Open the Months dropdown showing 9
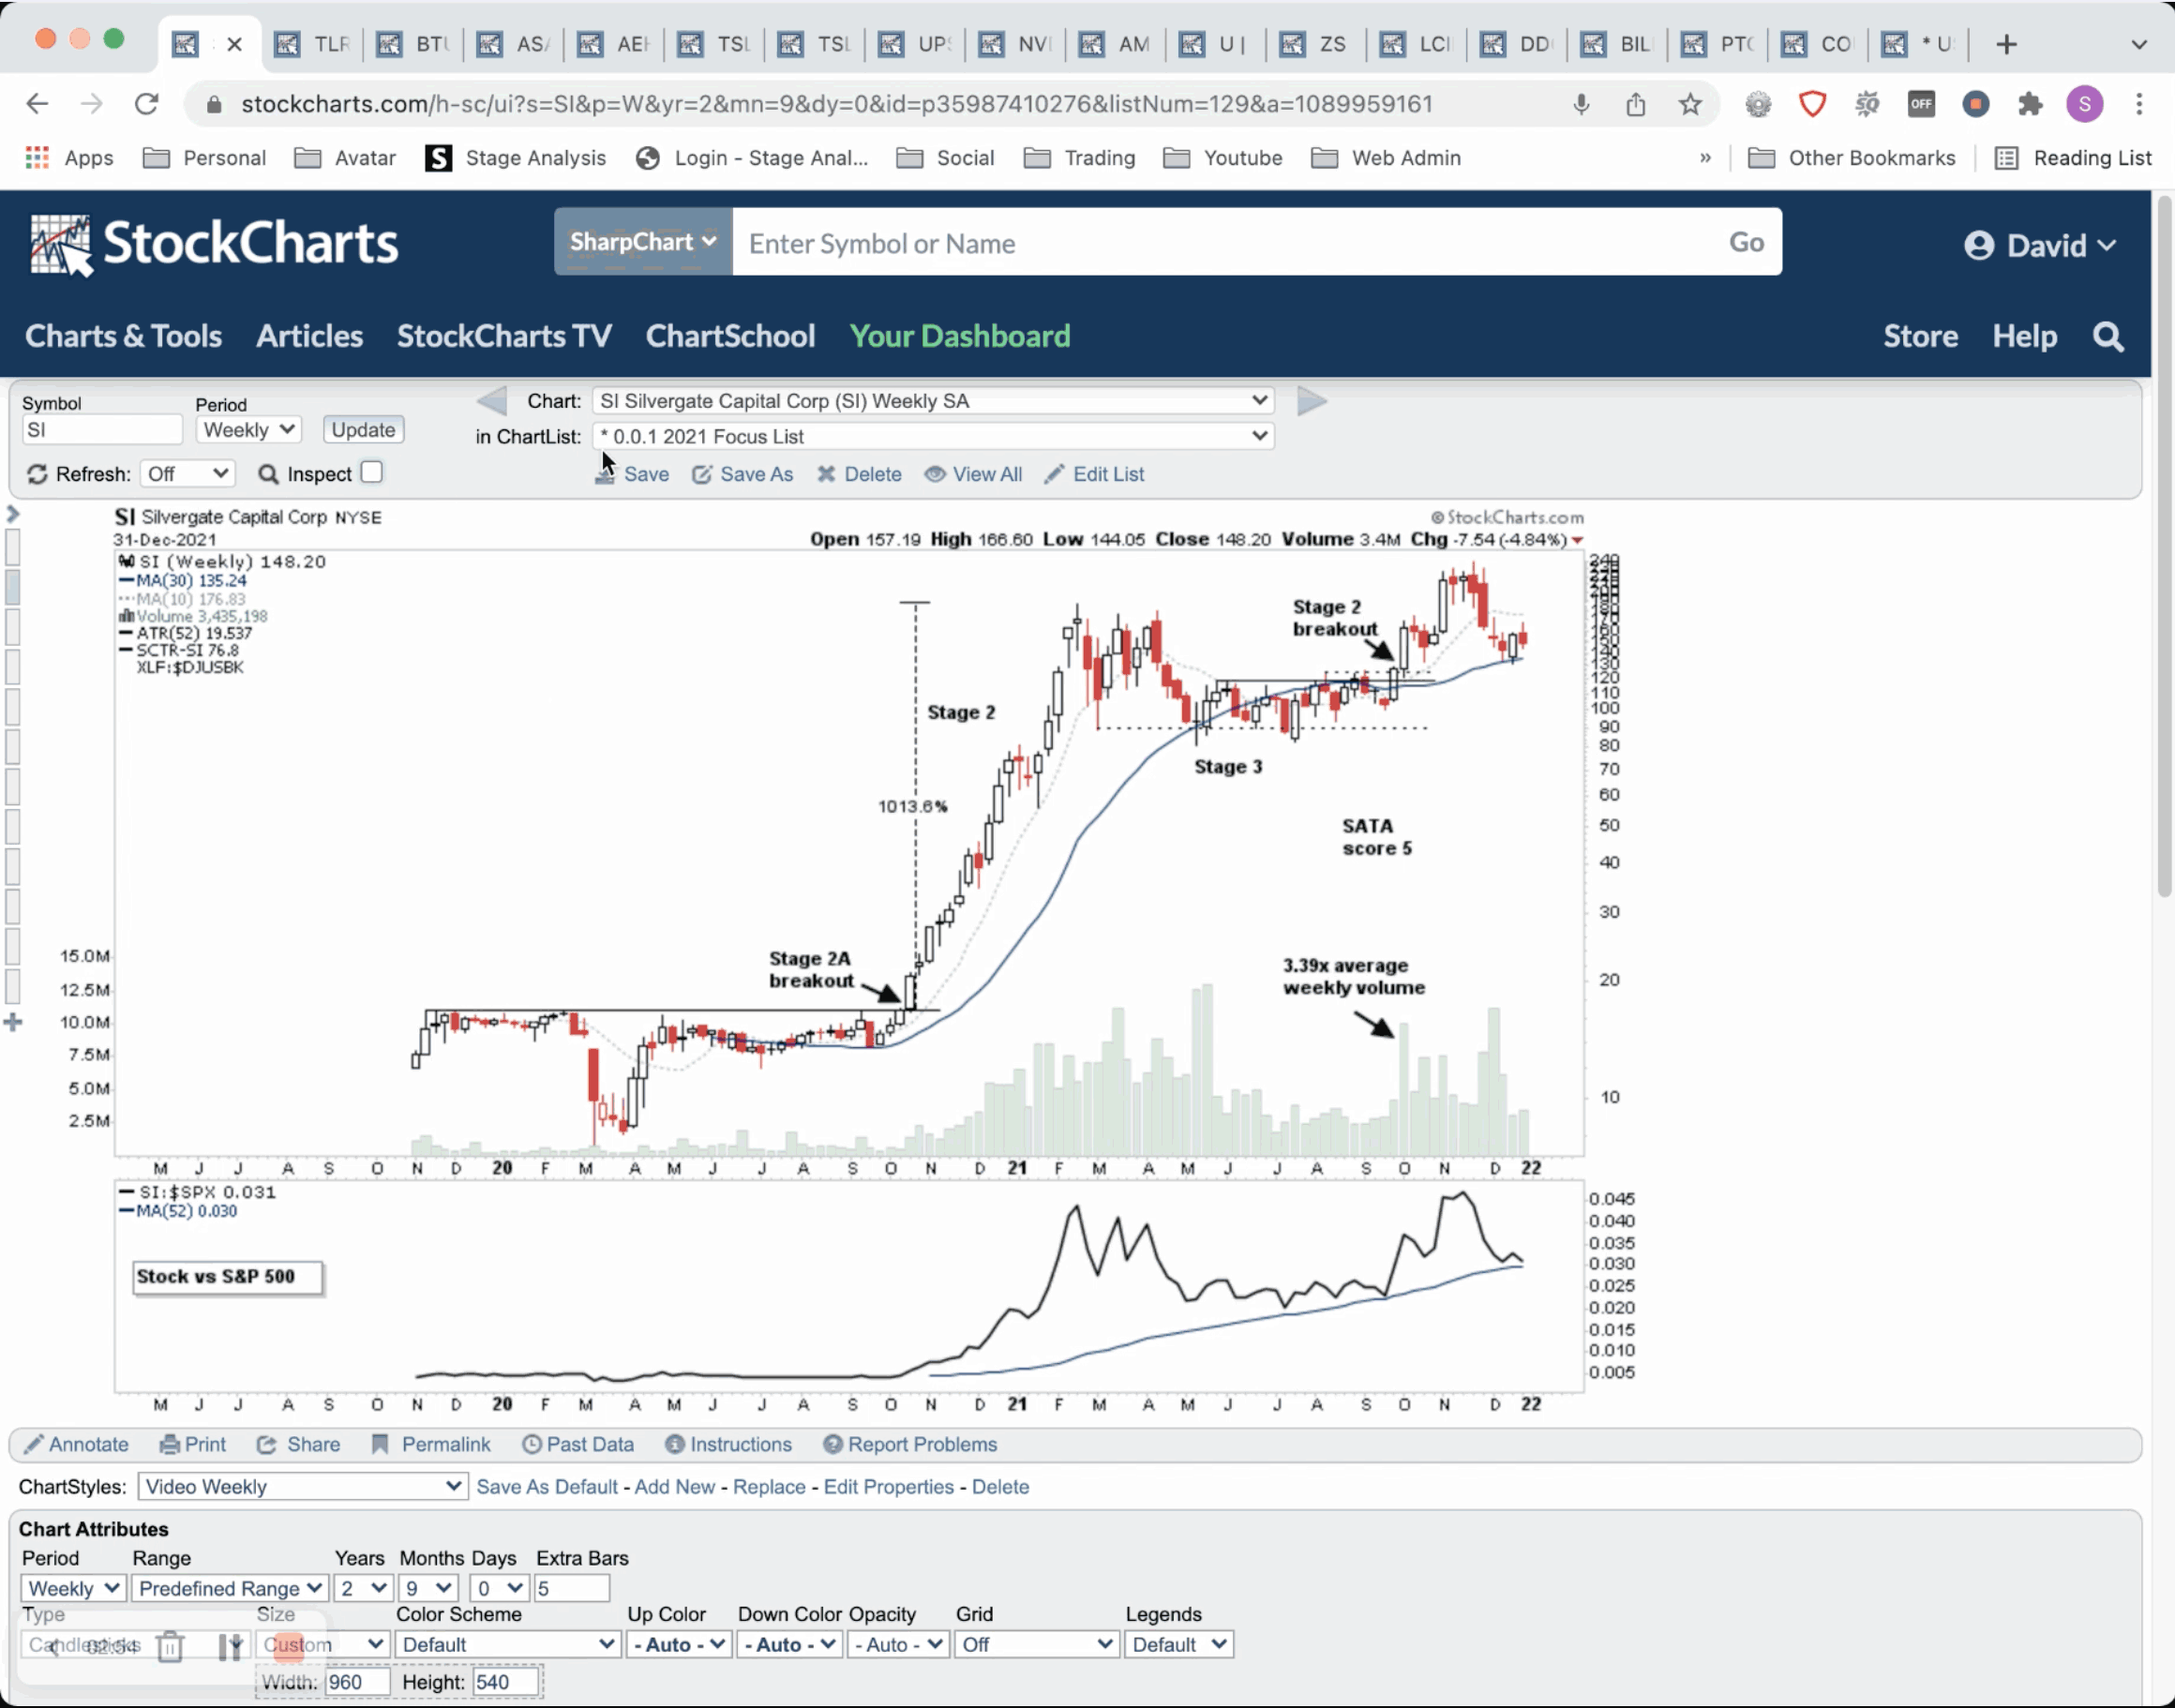Viewport: 2175px width, 1708px height. coord(428,1588)
